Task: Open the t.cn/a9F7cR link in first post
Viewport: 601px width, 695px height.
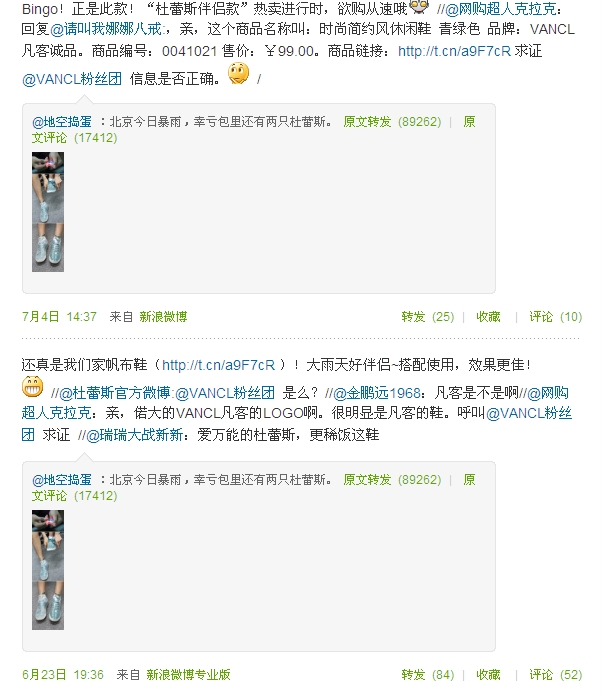Action: (x=454, y=51)
